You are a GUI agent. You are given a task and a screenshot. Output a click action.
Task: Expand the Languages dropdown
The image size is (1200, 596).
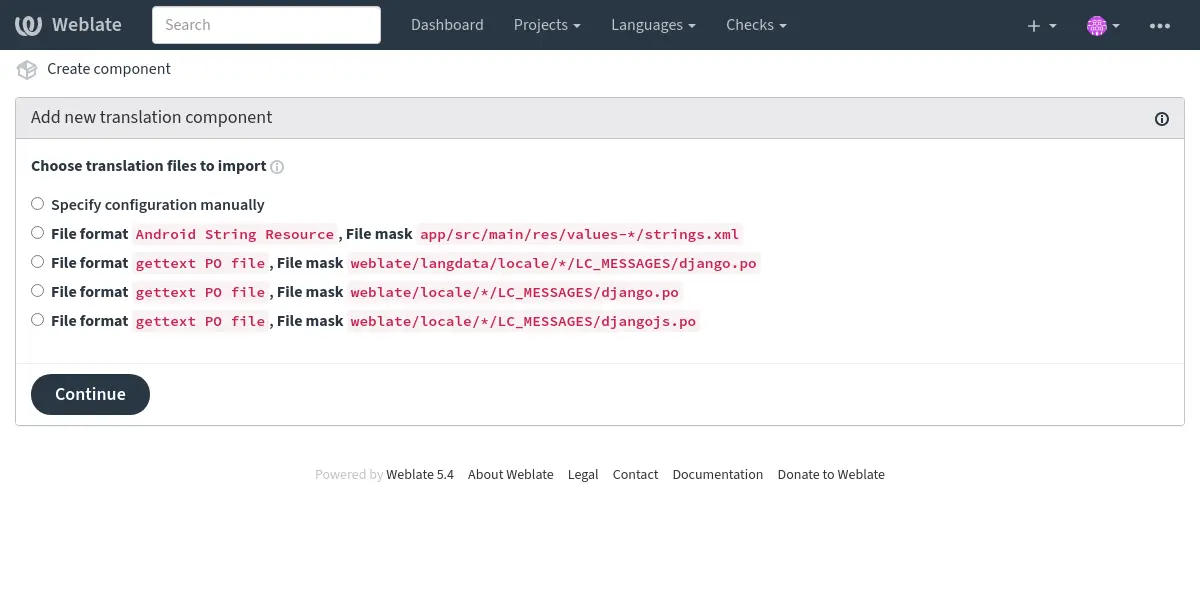[654, 25]
